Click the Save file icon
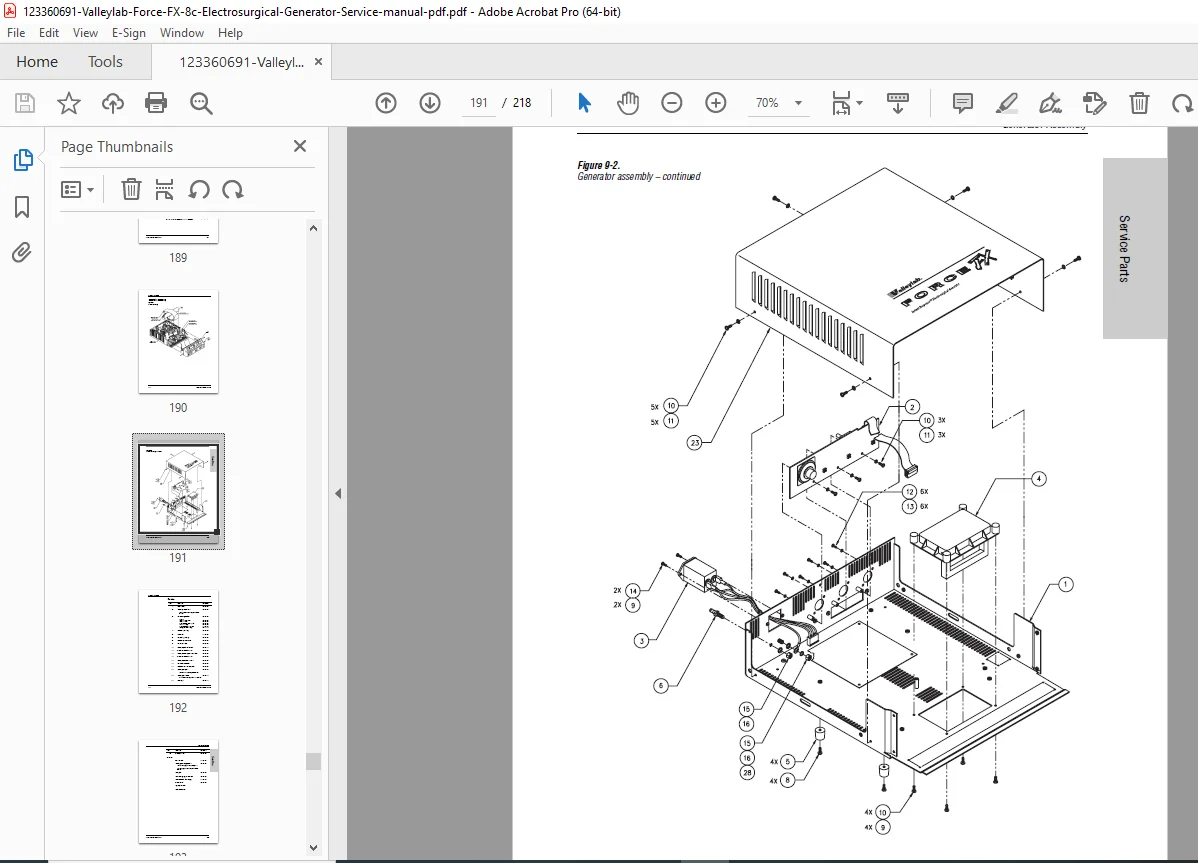This screenshot has width=1198, height=863. coord(25,103)
